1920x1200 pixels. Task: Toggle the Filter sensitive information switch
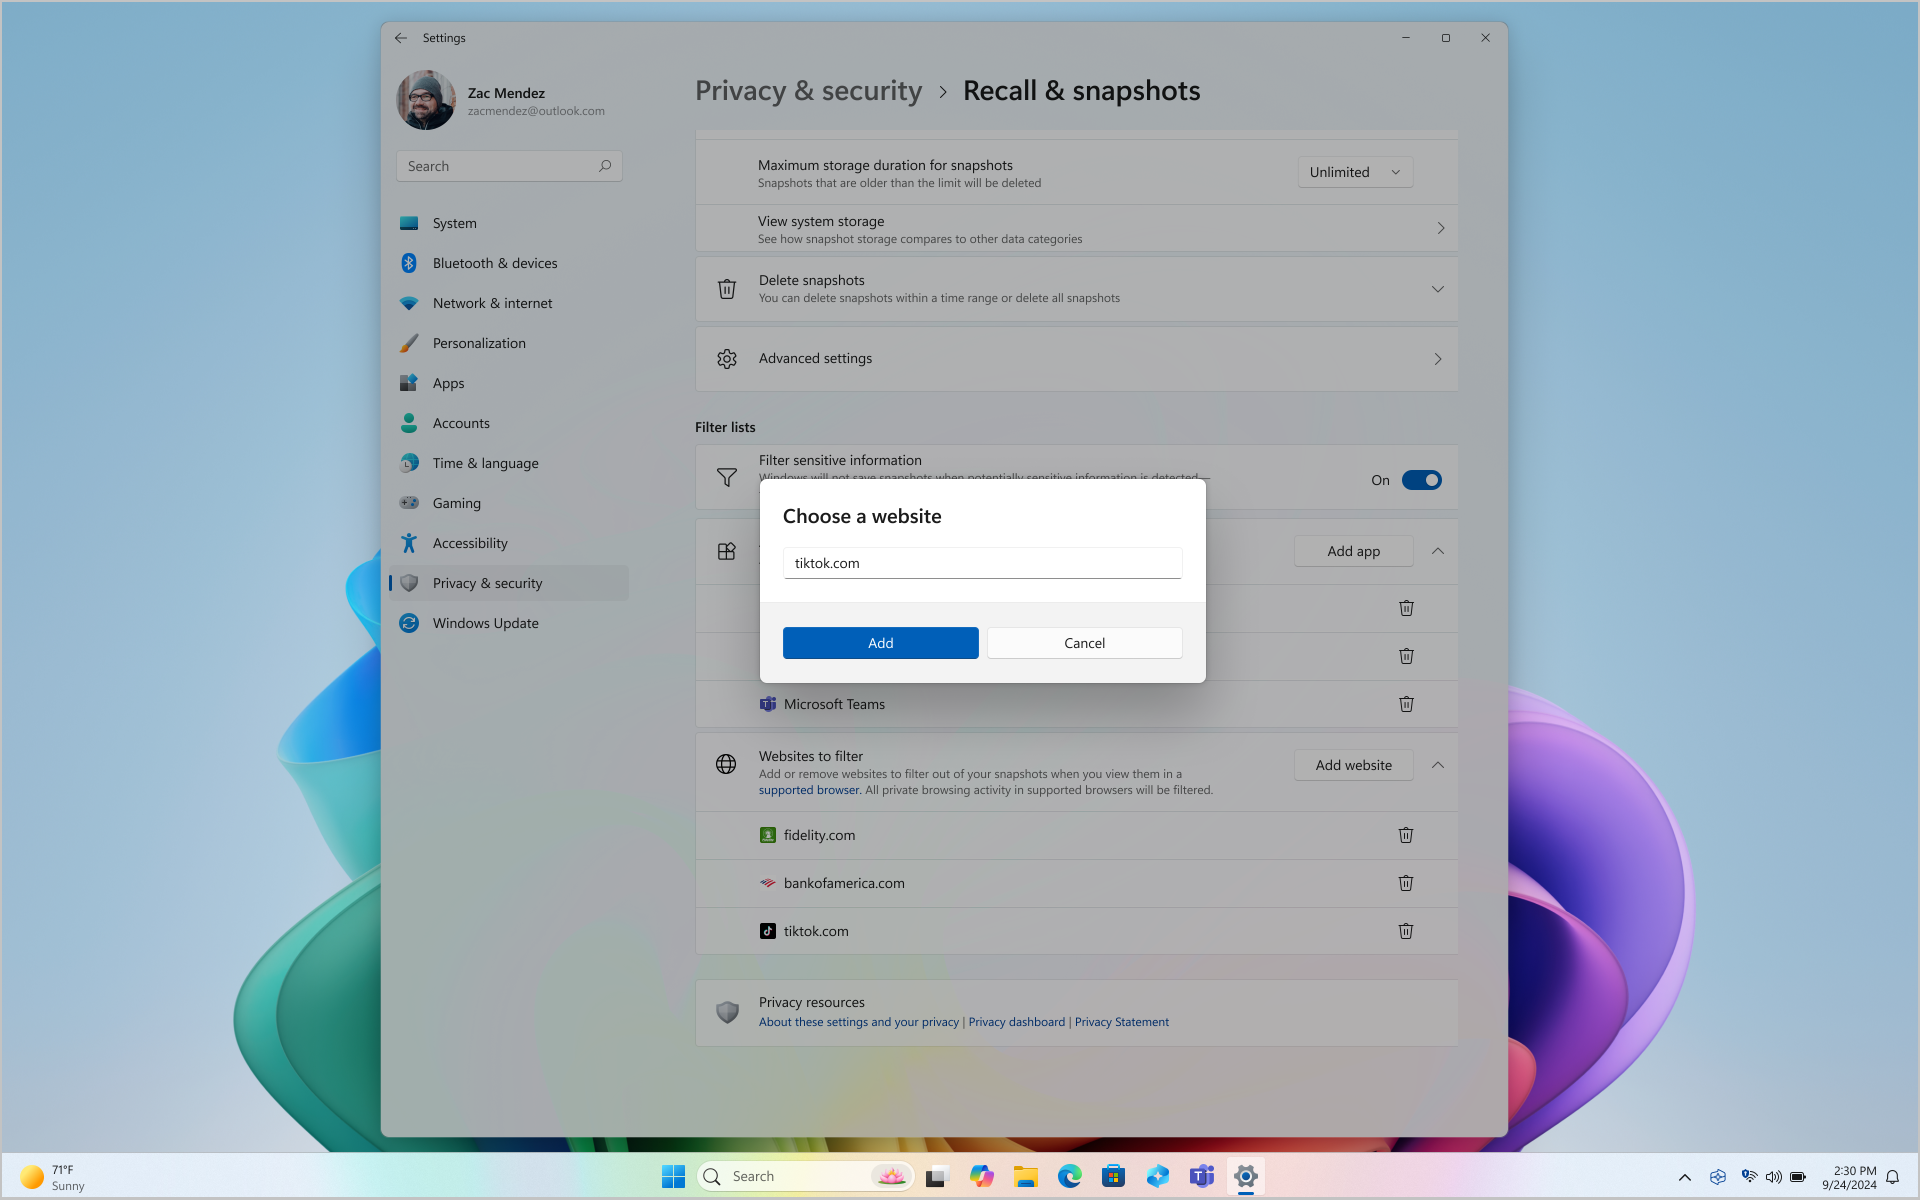(1421, 478)
